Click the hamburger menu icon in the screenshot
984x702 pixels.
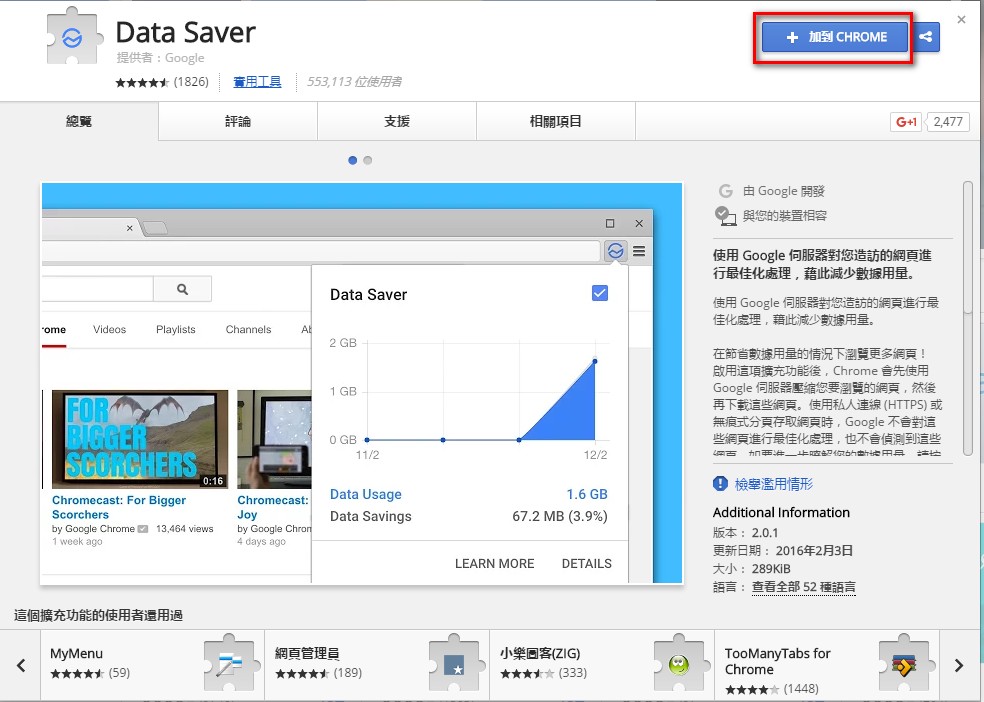(639, 251)
